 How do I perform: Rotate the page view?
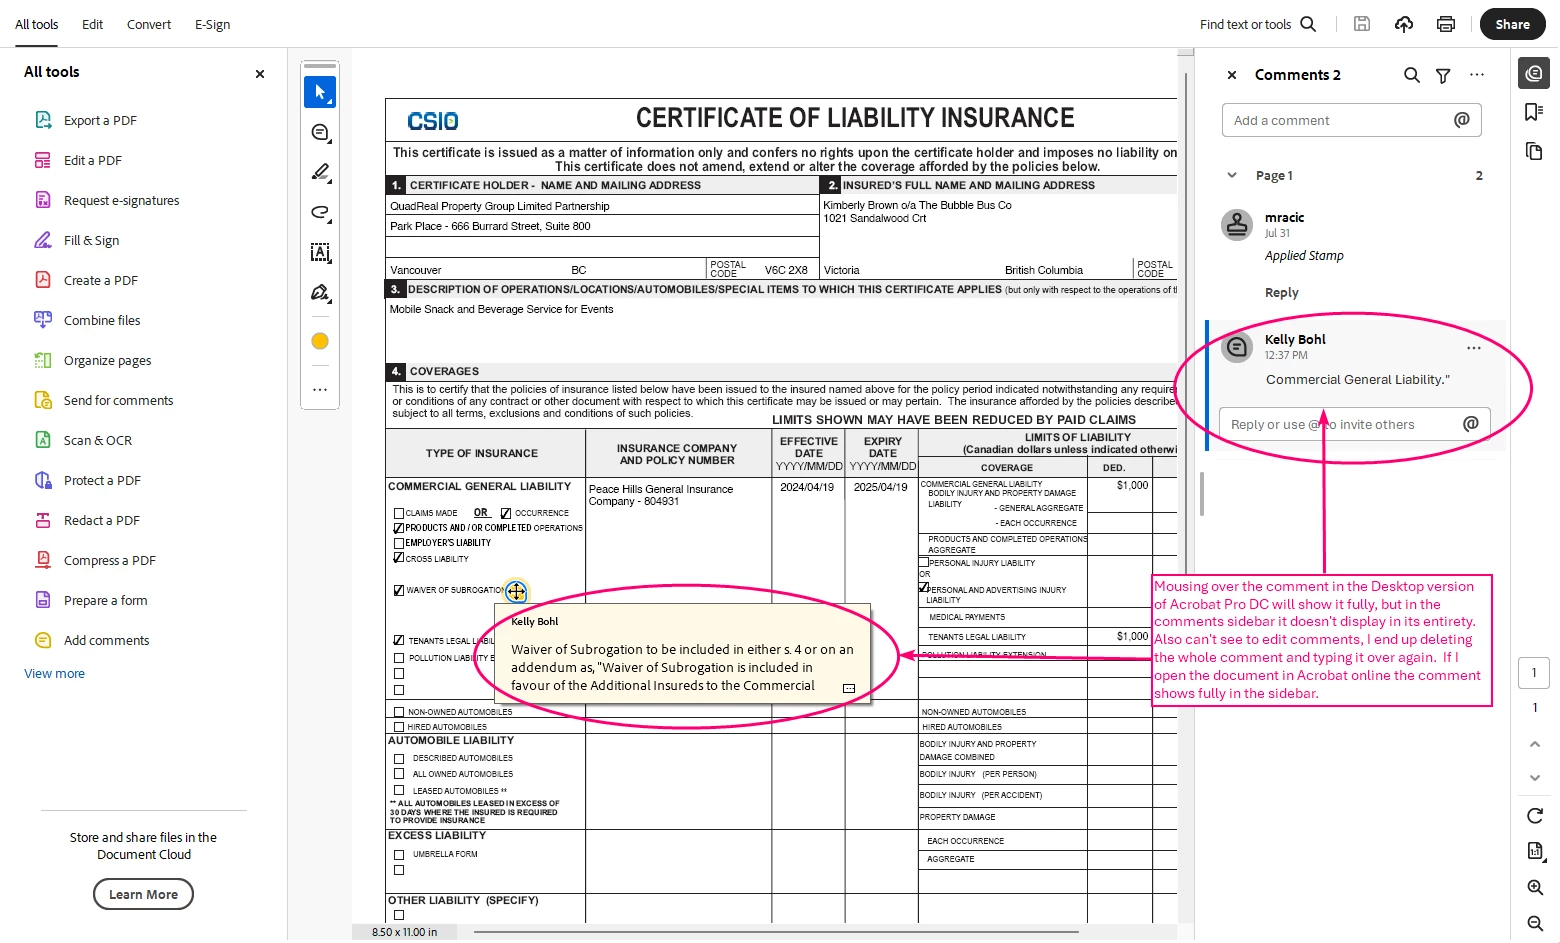pos(1535,816)
